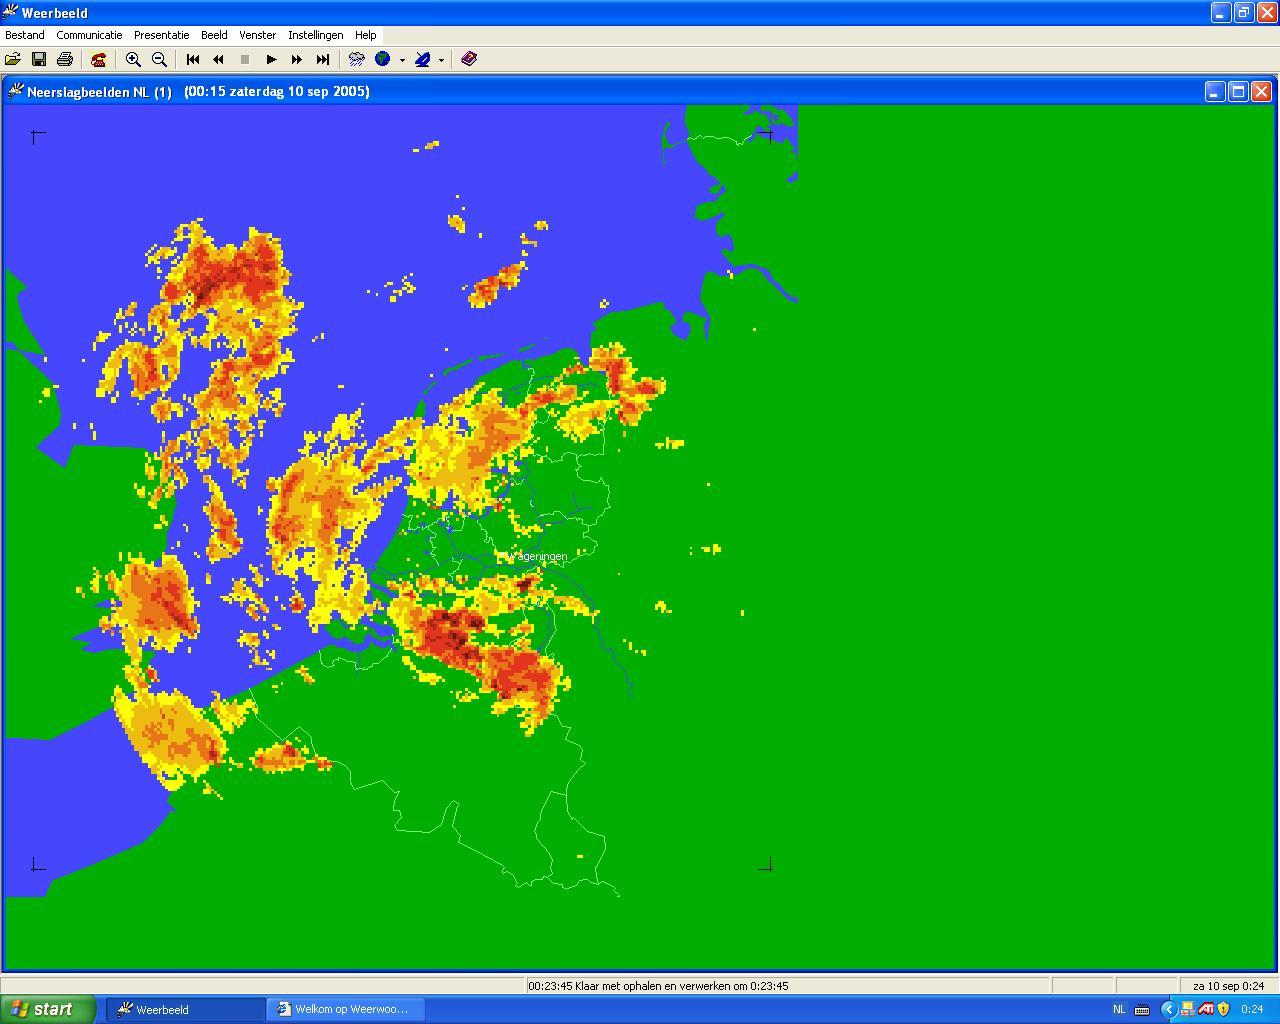The width and height of the screenshot is (1280, 1024).
Task: Play the radar animation
Action: 271,59
